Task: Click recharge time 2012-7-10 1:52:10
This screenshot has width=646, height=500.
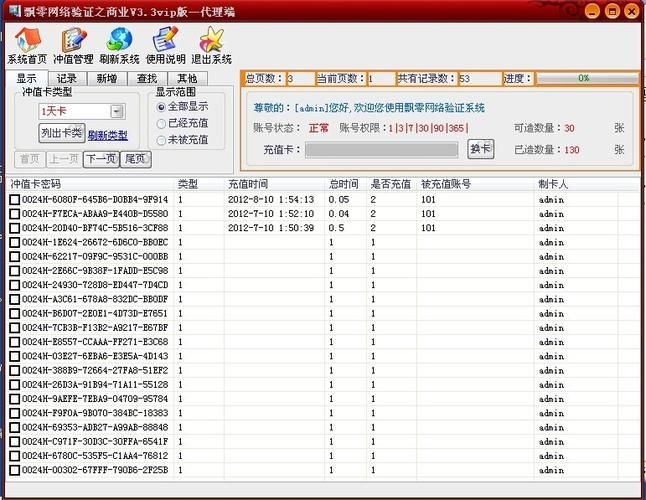Action: [271, 214]
